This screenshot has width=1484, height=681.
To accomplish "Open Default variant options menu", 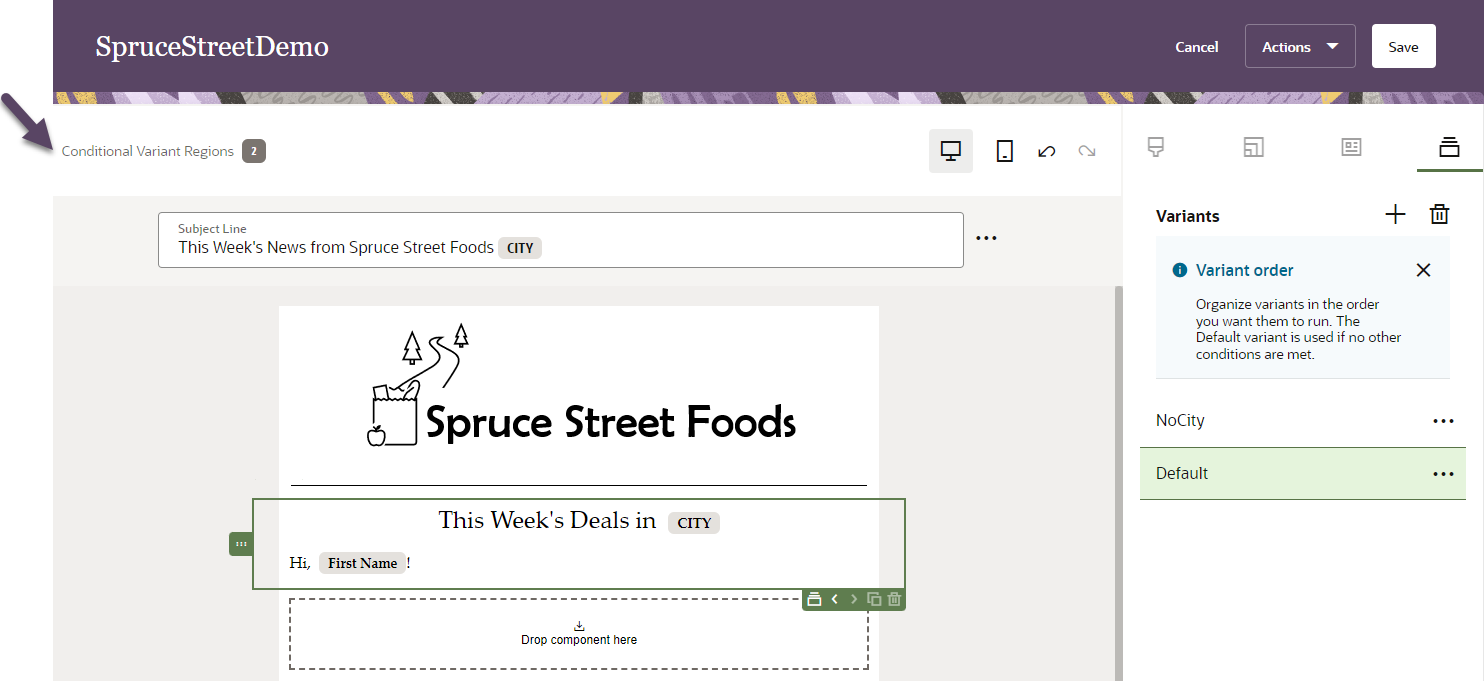I will (x=1443, y=474).
